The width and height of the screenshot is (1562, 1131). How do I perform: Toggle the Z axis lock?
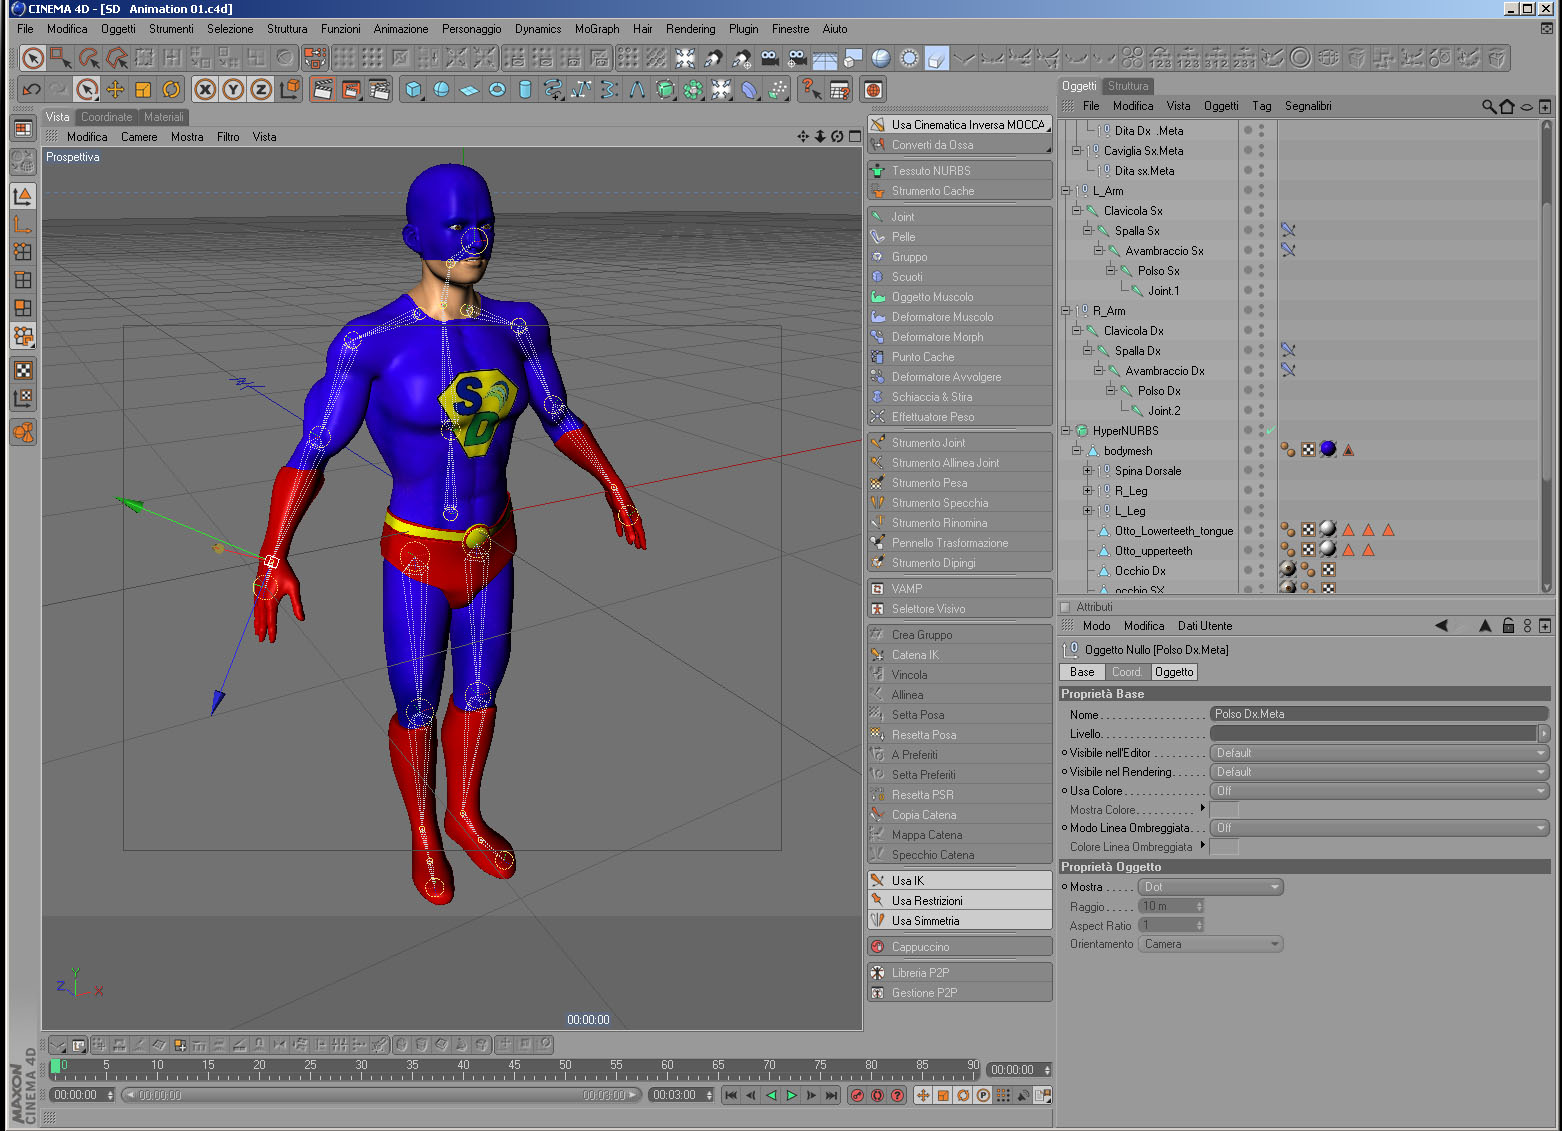pos(261,90)
